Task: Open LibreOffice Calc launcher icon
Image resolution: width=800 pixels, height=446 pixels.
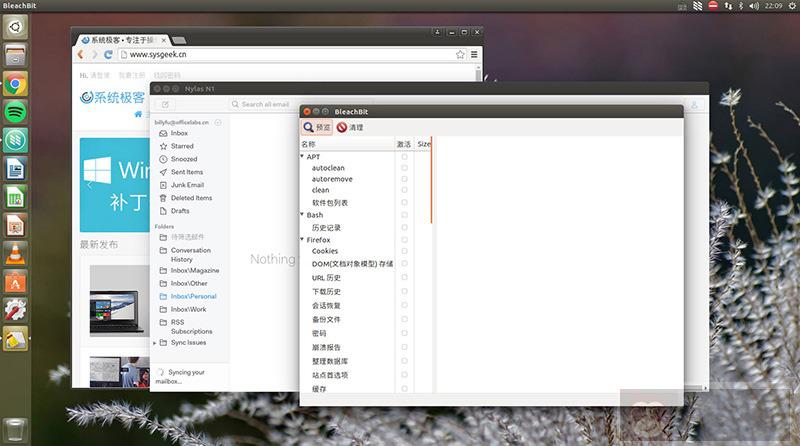Action: tap(15, 197)
